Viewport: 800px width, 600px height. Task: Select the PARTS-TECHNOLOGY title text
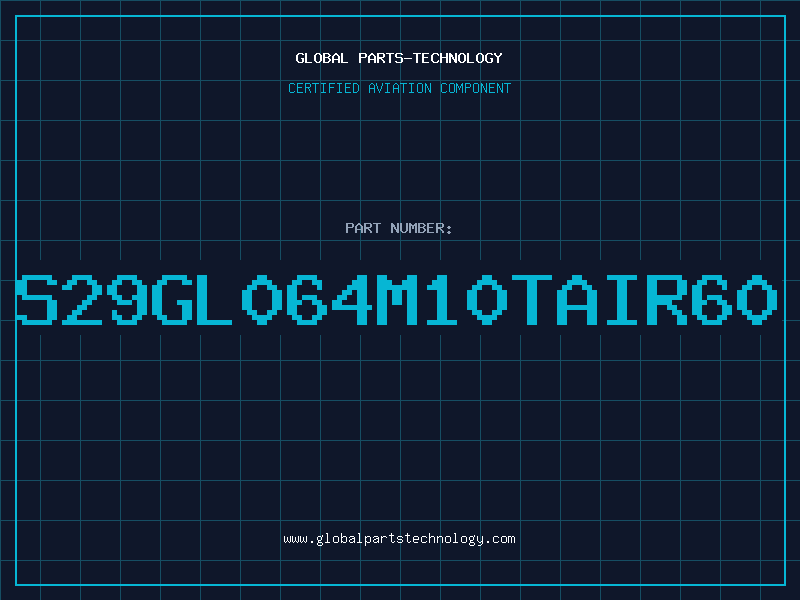pyautogui.click(x=431, y=58)
